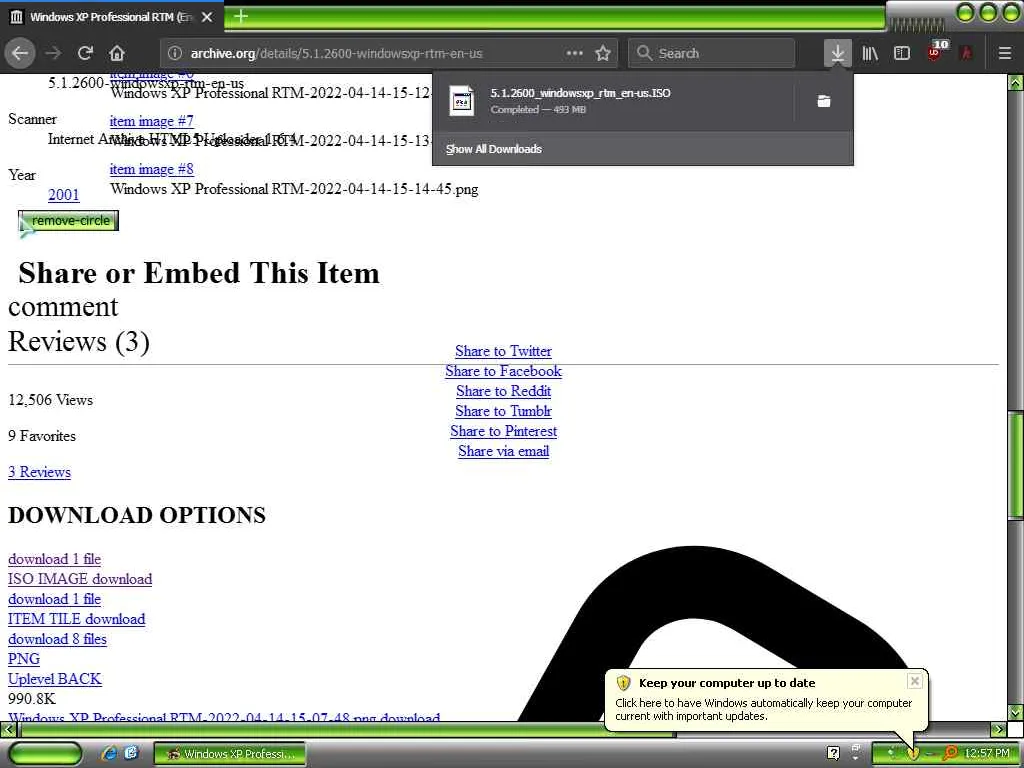
Task: Show site information for archive.org
Action: coord(174,54)
